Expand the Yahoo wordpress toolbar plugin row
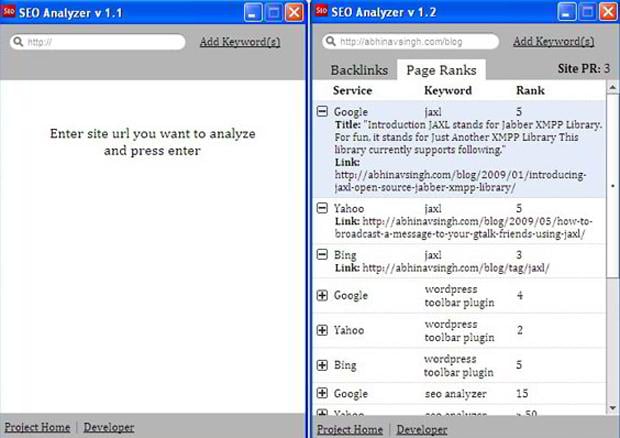Screen dimensions: 620x438 pyautogui.click(x=322, y=330)
